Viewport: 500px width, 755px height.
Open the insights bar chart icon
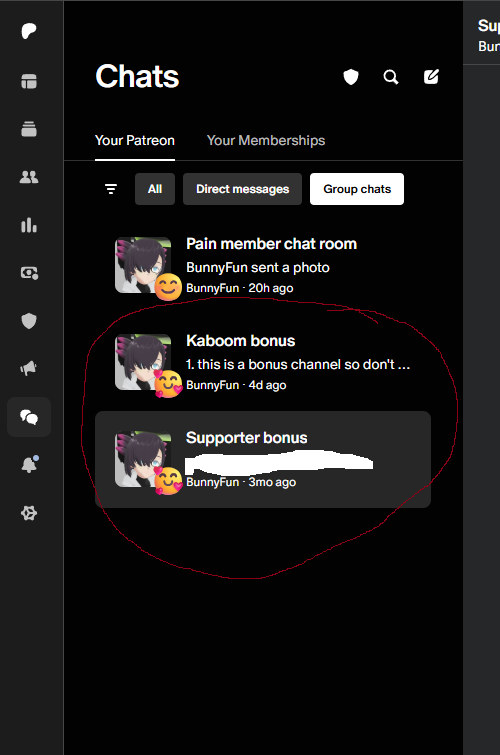coord(29,225)
